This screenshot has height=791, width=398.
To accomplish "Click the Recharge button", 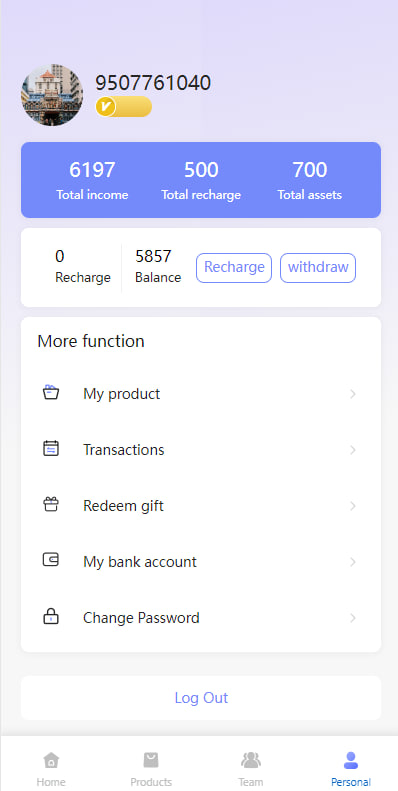I will [234, 268].
